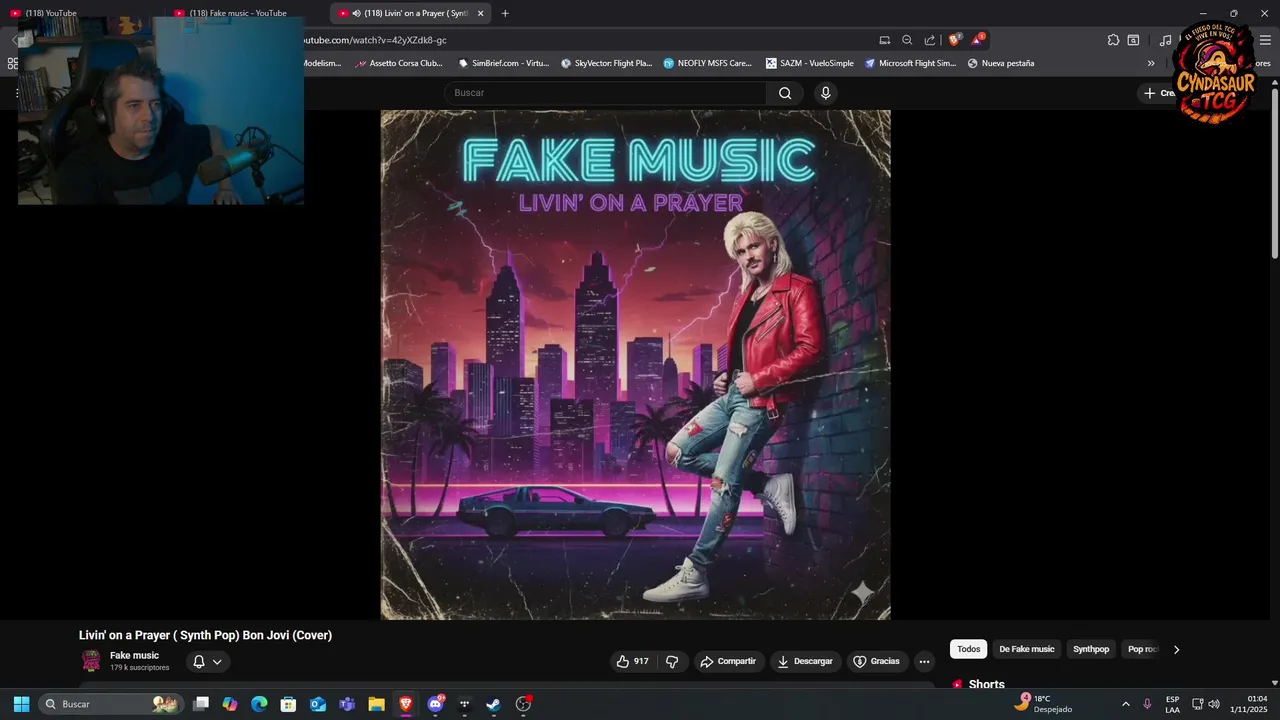The height and width of the screenshot is (720, 1280).
Task: Open Task View in taskbar
Action: click(x=201, y=704)
